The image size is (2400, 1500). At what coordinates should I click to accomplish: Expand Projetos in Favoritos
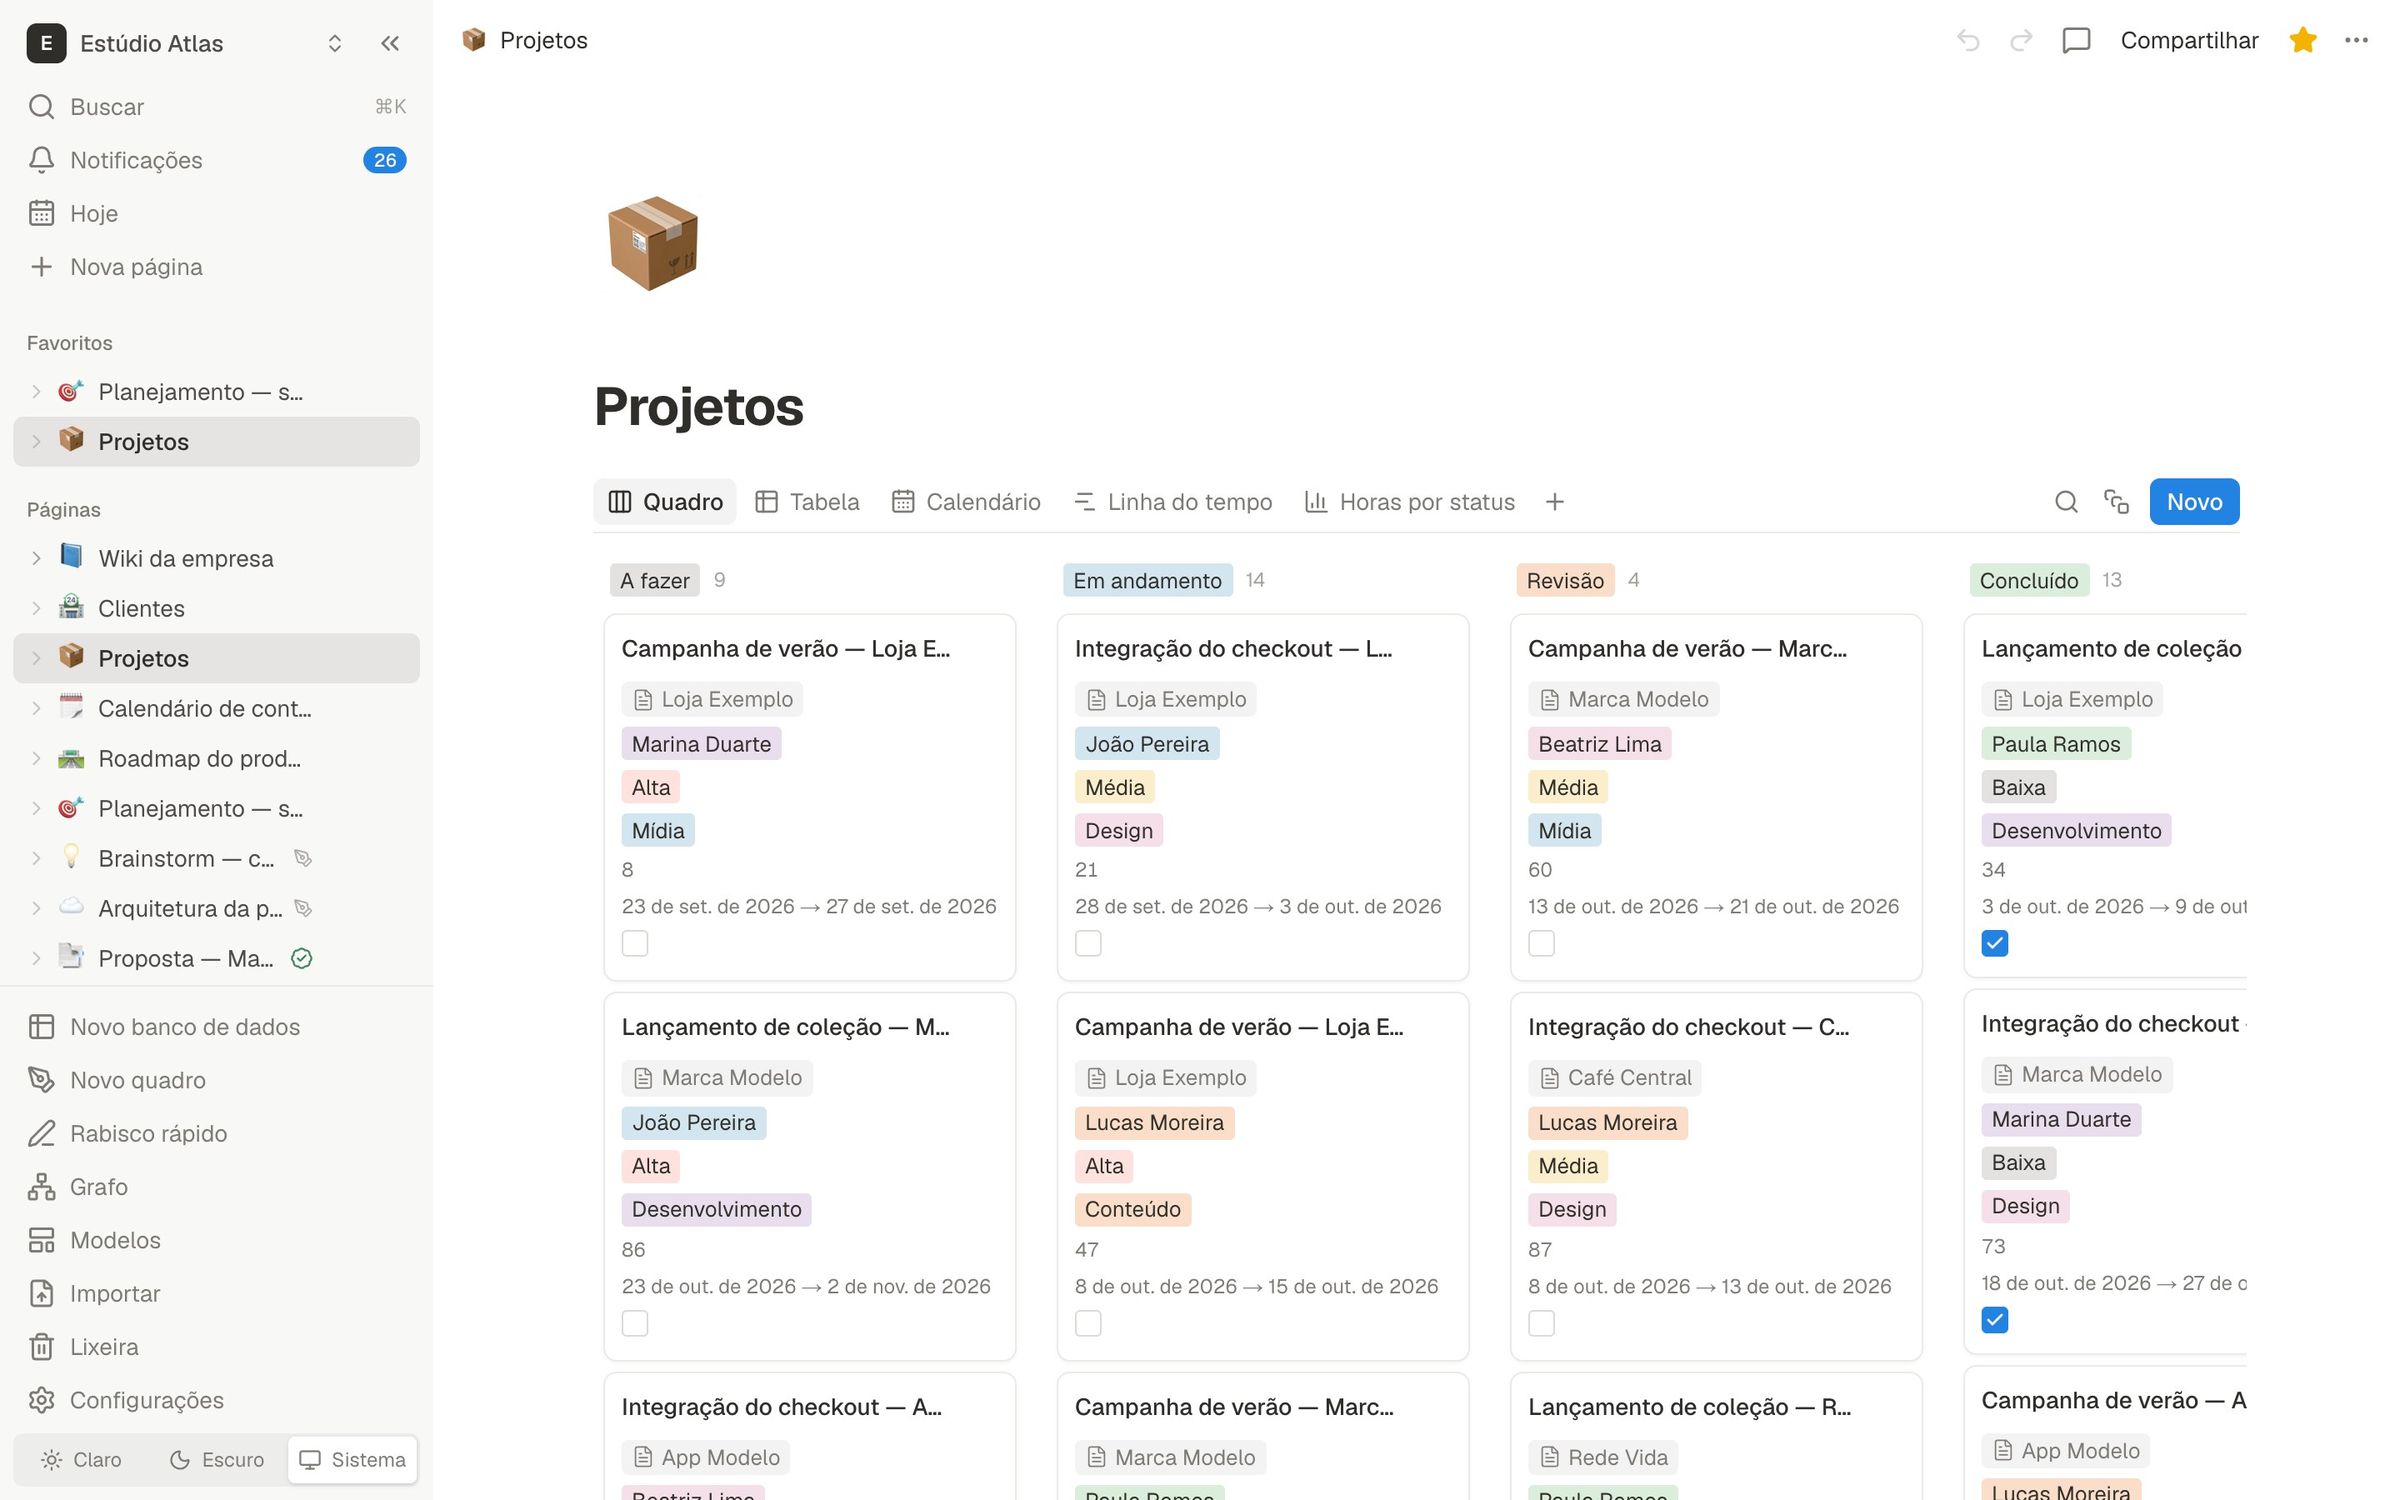tap(36, 442)
